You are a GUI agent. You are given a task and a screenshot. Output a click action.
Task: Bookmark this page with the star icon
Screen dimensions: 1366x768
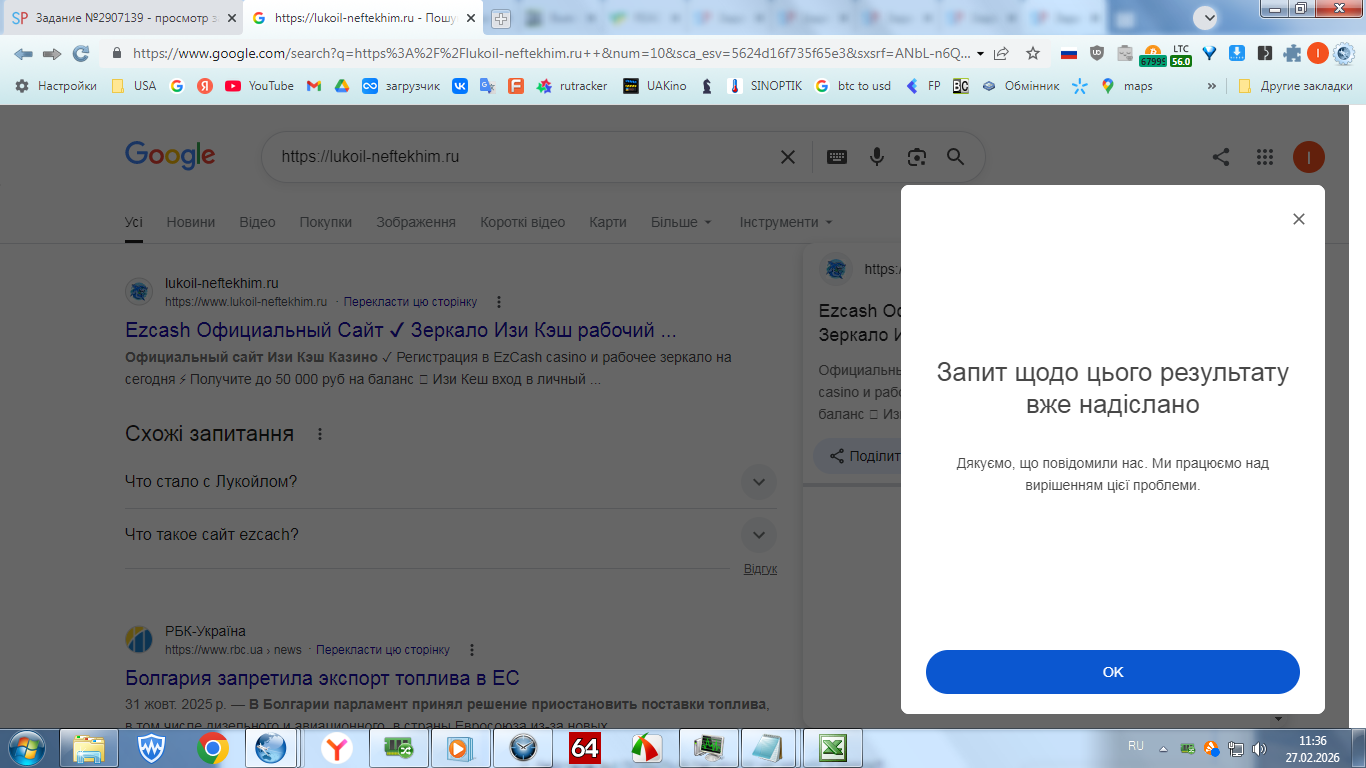(x=1033, y=53)
